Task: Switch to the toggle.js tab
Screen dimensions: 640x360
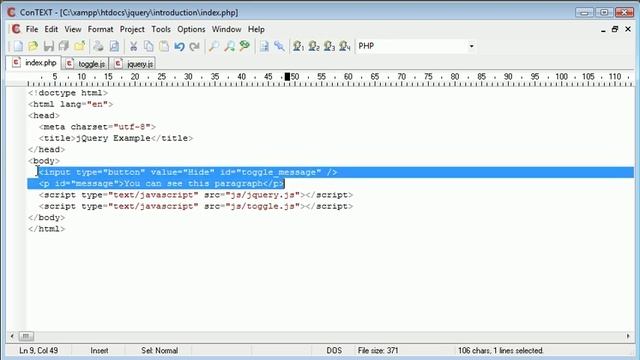Action: (x=86, y=64)
